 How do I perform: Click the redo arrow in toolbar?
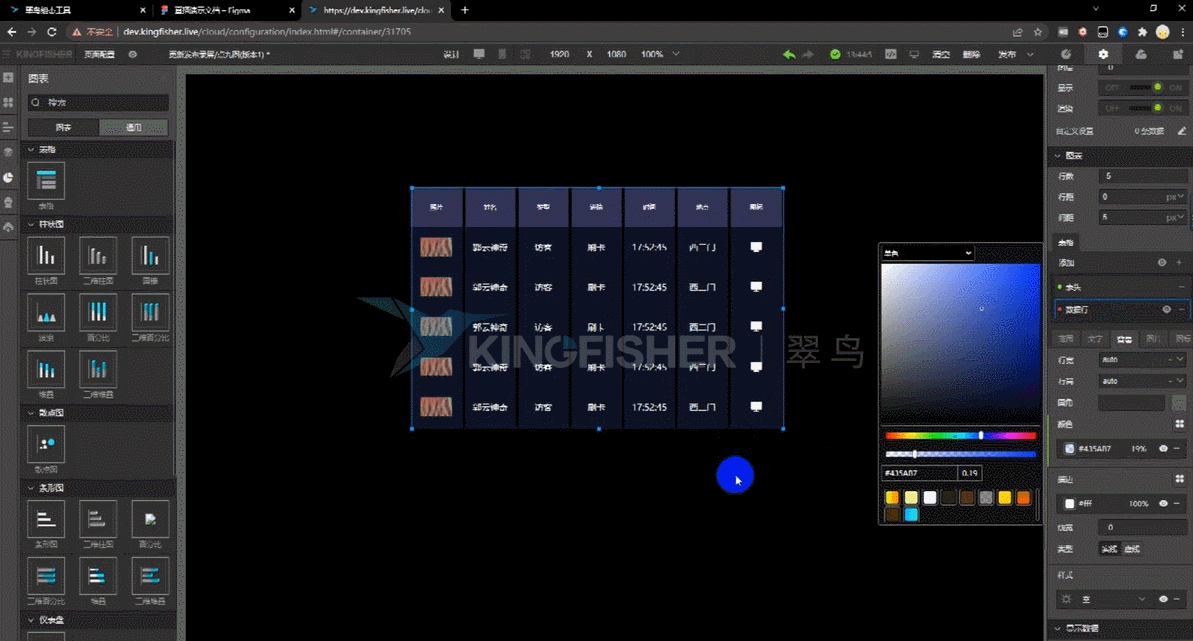tap(808, 54)
